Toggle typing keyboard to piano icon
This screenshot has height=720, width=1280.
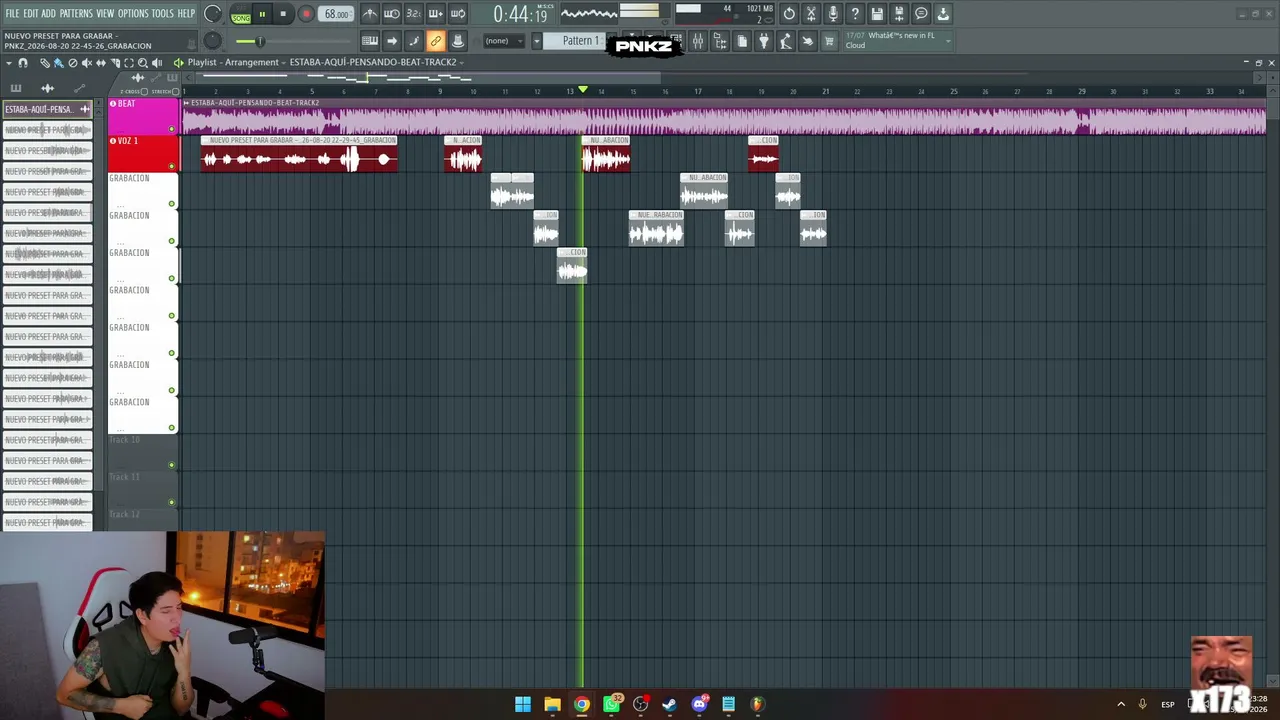point(370,41)
